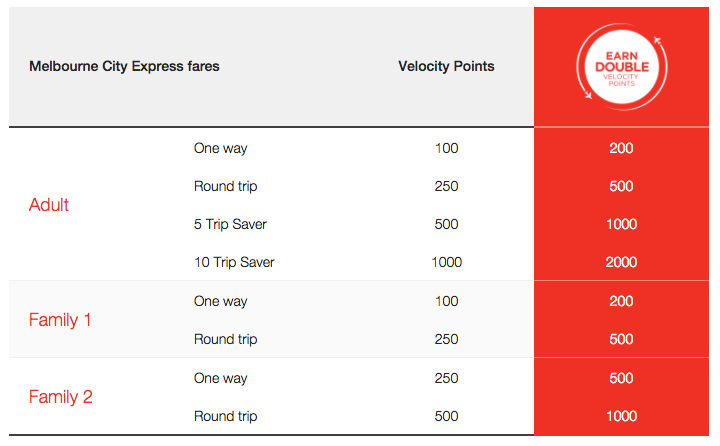Click Family 2 One way 250 points value
Screen dimensions: 720x446
tap(446, 378)
